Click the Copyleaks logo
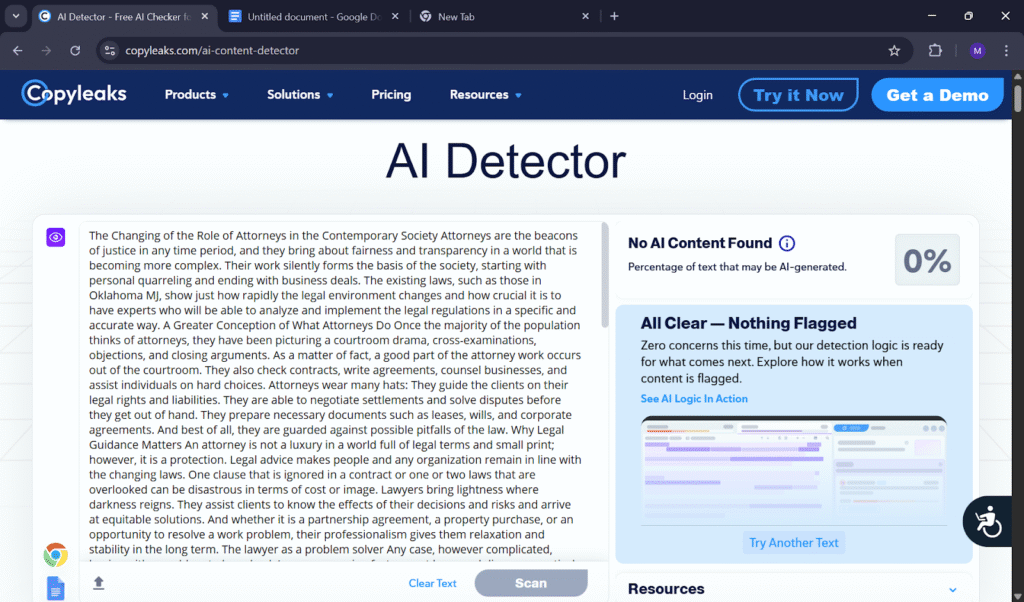 click(x=75, y=94)
